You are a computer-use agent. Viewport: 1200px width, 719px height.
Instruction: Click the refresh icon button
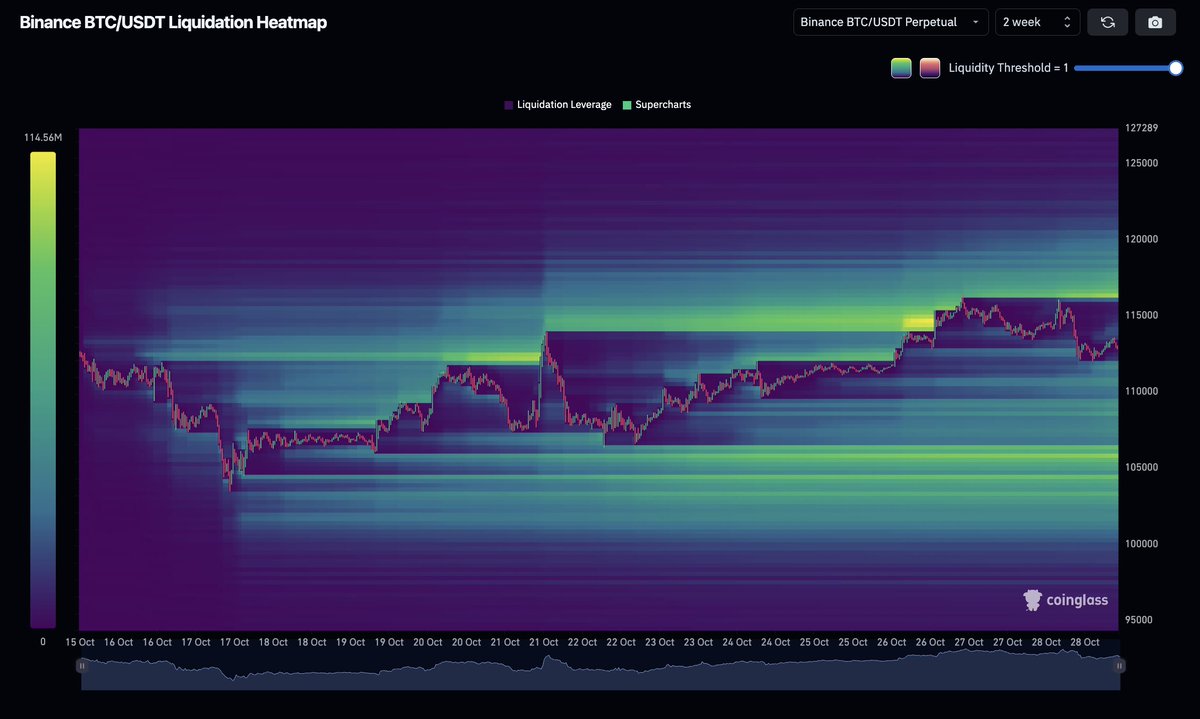(x=1107, y=22)
